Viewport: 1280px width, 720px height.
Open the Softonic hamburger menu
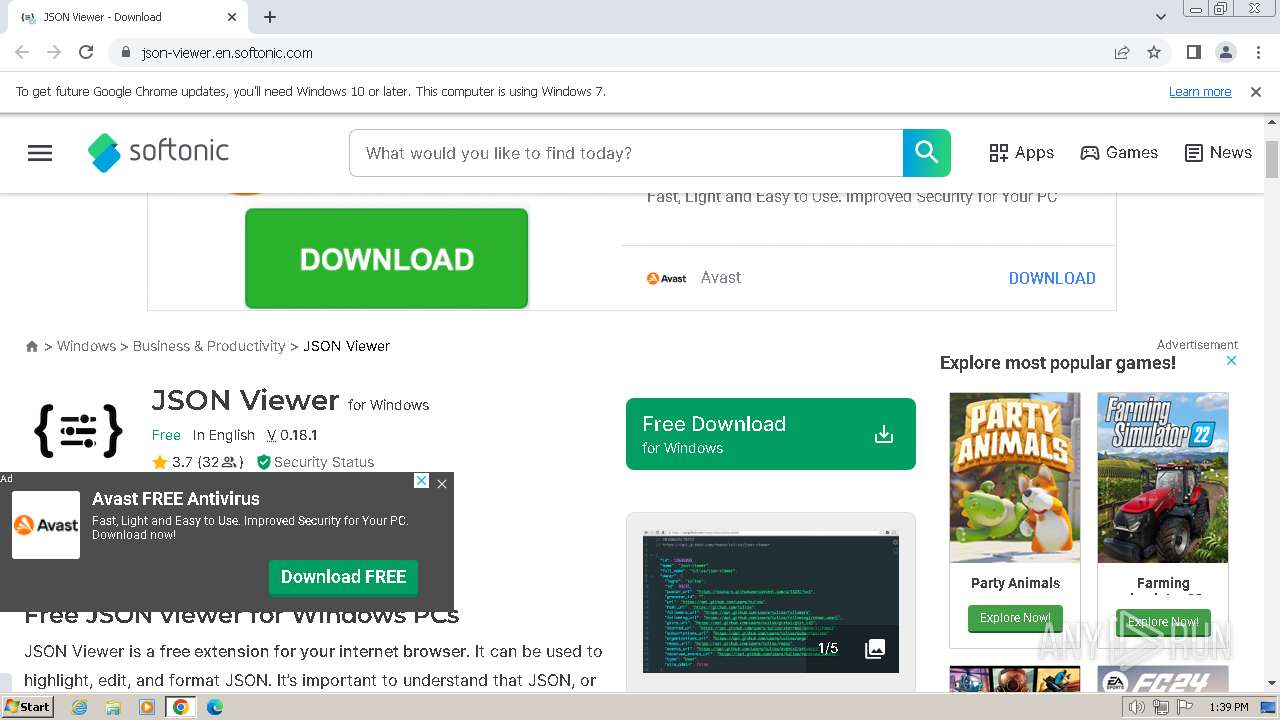(40, 153)
